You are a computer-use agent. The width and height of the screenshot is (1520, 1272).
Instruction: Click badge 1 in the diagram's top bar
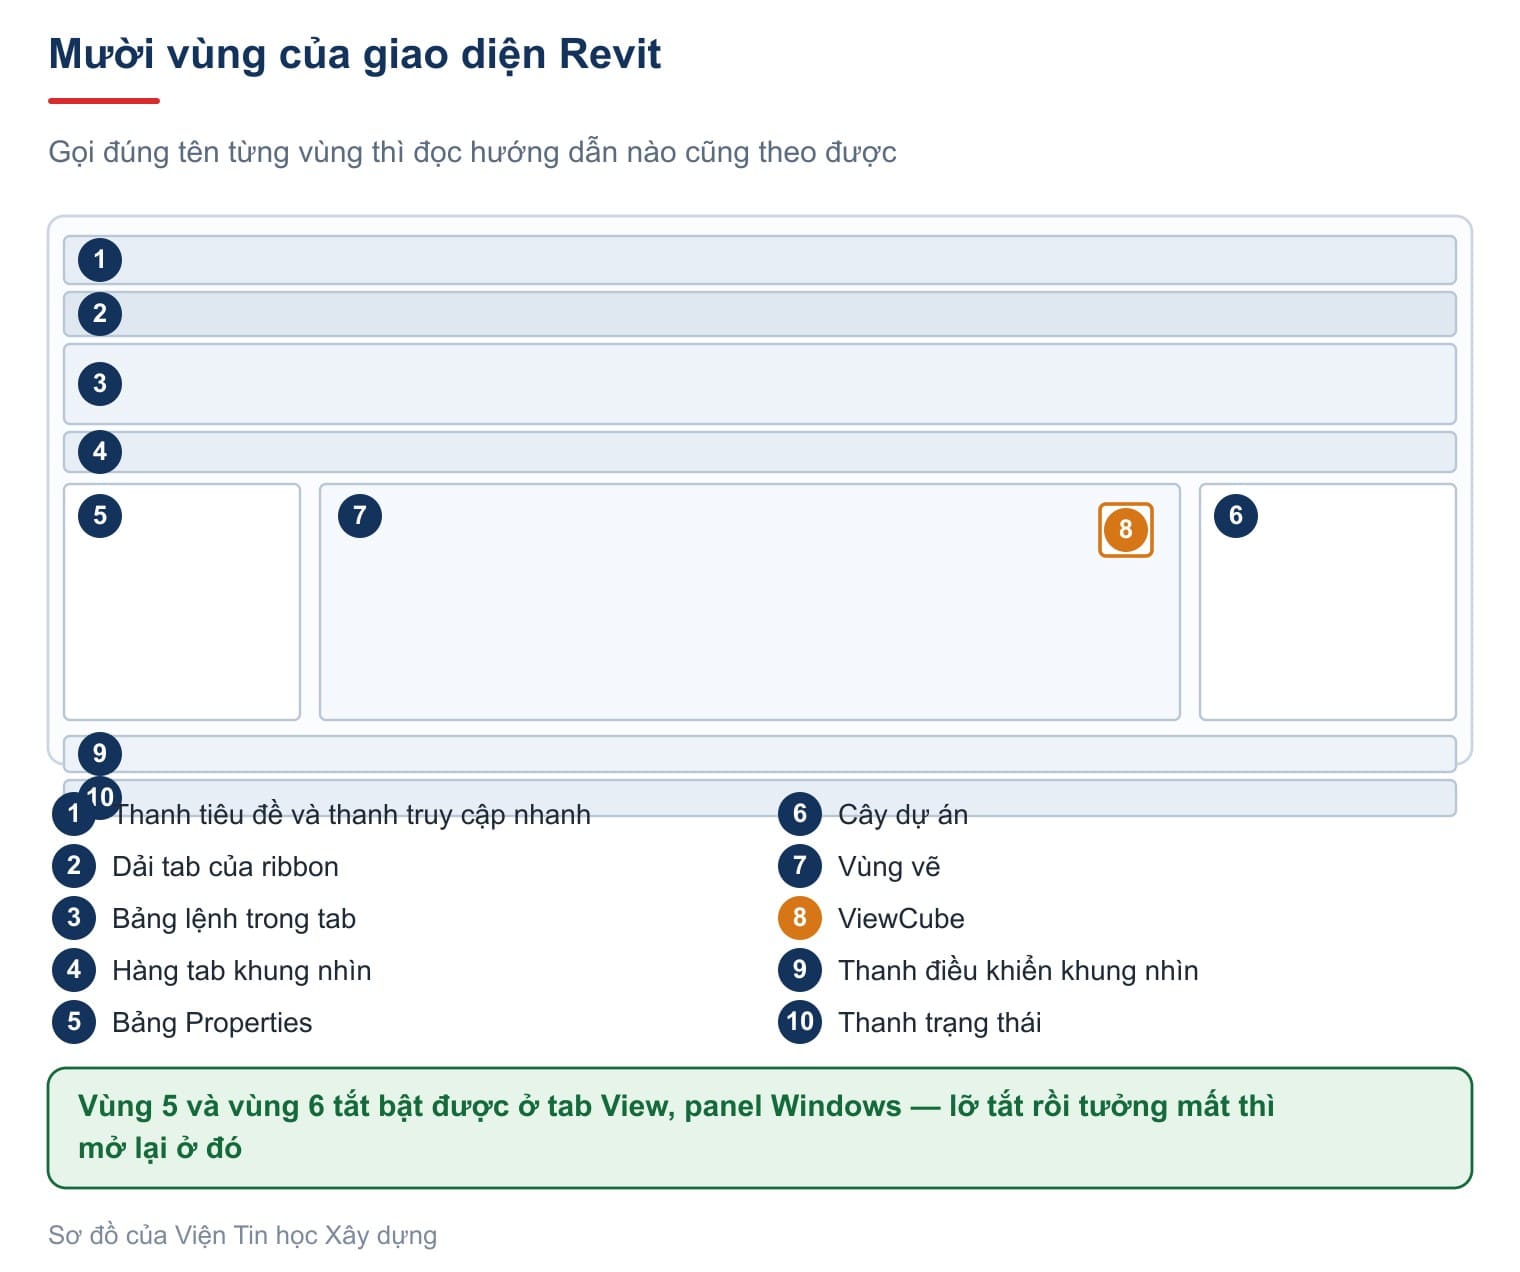(x=99, y=260)
